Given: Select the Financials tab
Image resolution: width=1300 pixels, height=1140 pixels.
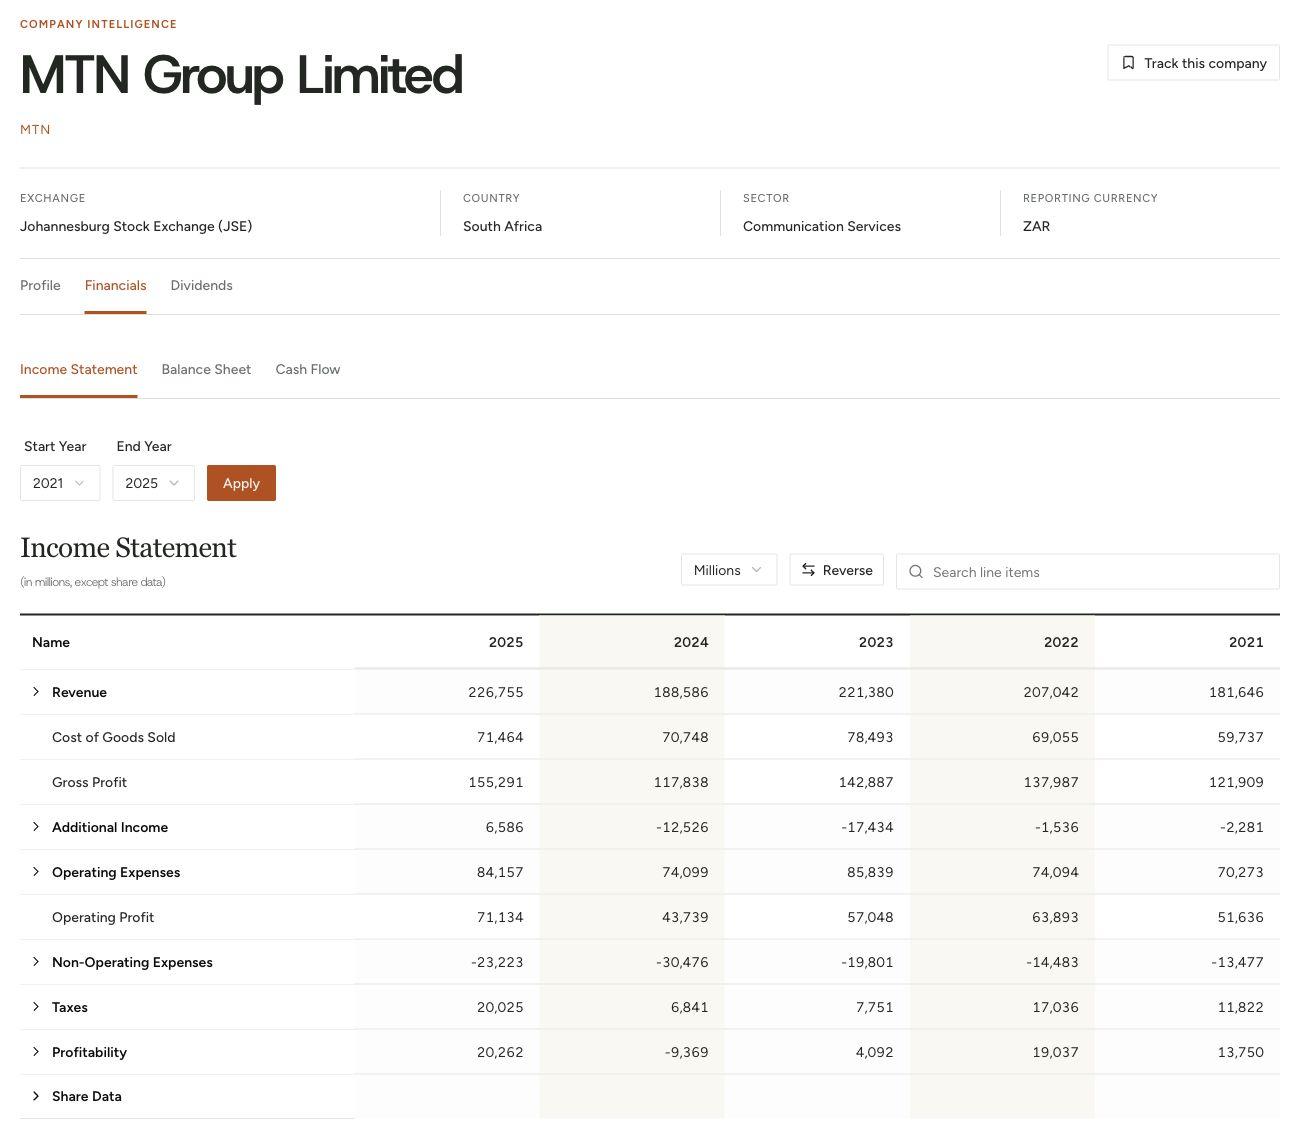Looking at the screenshot, I should tap(115, 285).
